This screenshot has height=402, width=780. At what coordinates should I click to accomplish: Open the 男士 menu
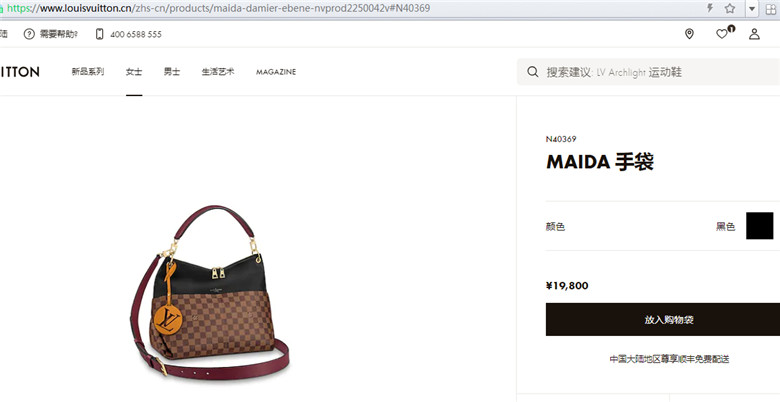(x=172, y=72)
